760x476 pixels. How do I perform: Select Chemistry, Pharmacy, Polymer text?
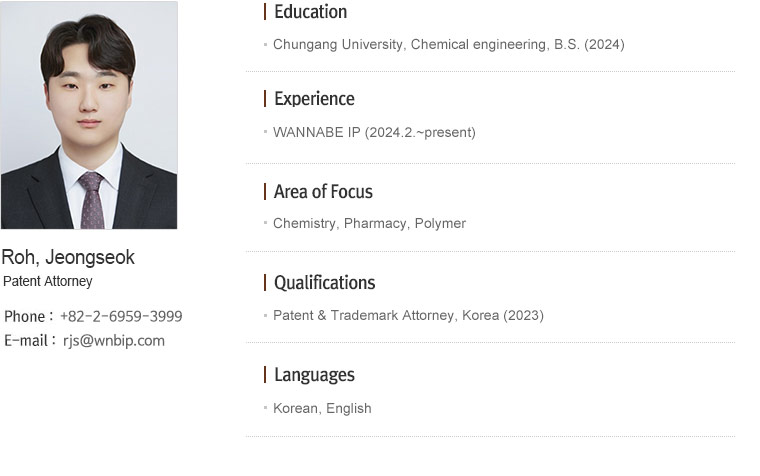[x=369, y=223]
